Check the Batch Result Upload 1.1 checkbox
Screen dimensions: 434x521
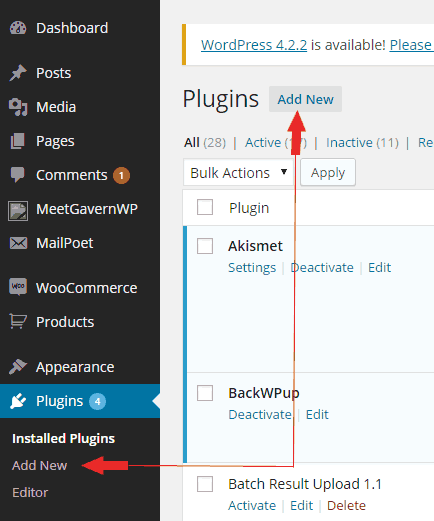(x=205, y=484)
